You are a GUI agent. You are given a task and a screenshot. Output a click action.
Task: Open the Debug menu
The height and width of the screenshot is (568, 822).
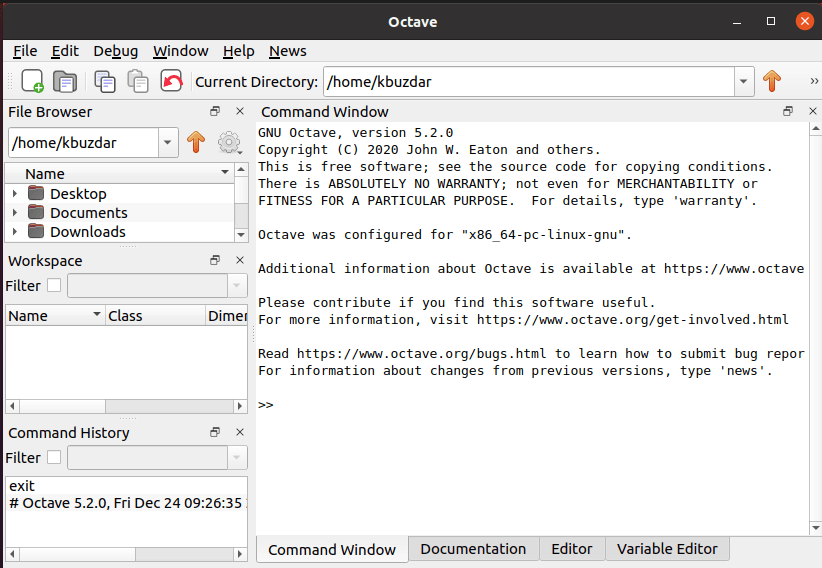tap(116, 51)
